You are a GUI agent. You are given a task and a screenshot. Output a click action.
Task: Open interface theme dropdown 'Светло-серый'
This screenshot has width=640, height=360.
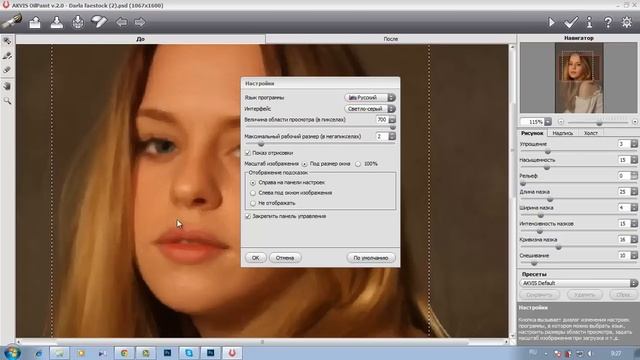(x=370, y=109)
